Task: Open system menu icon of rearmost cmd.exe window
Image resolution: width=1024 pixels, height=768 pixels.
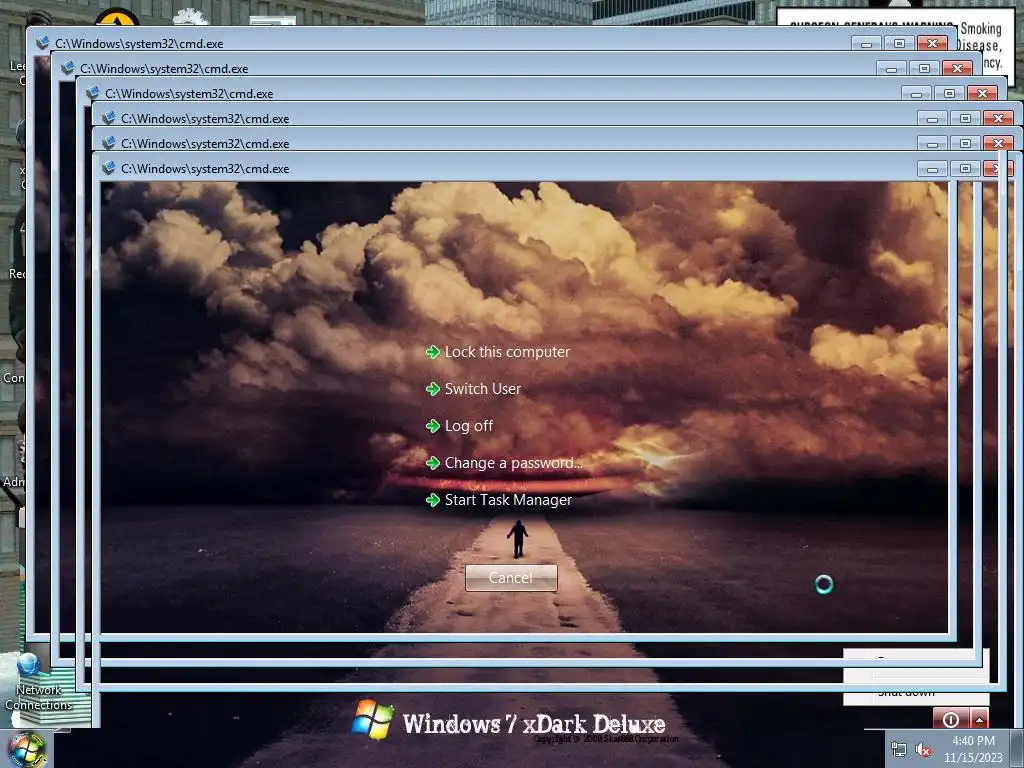Action: (x=42, y=44)
